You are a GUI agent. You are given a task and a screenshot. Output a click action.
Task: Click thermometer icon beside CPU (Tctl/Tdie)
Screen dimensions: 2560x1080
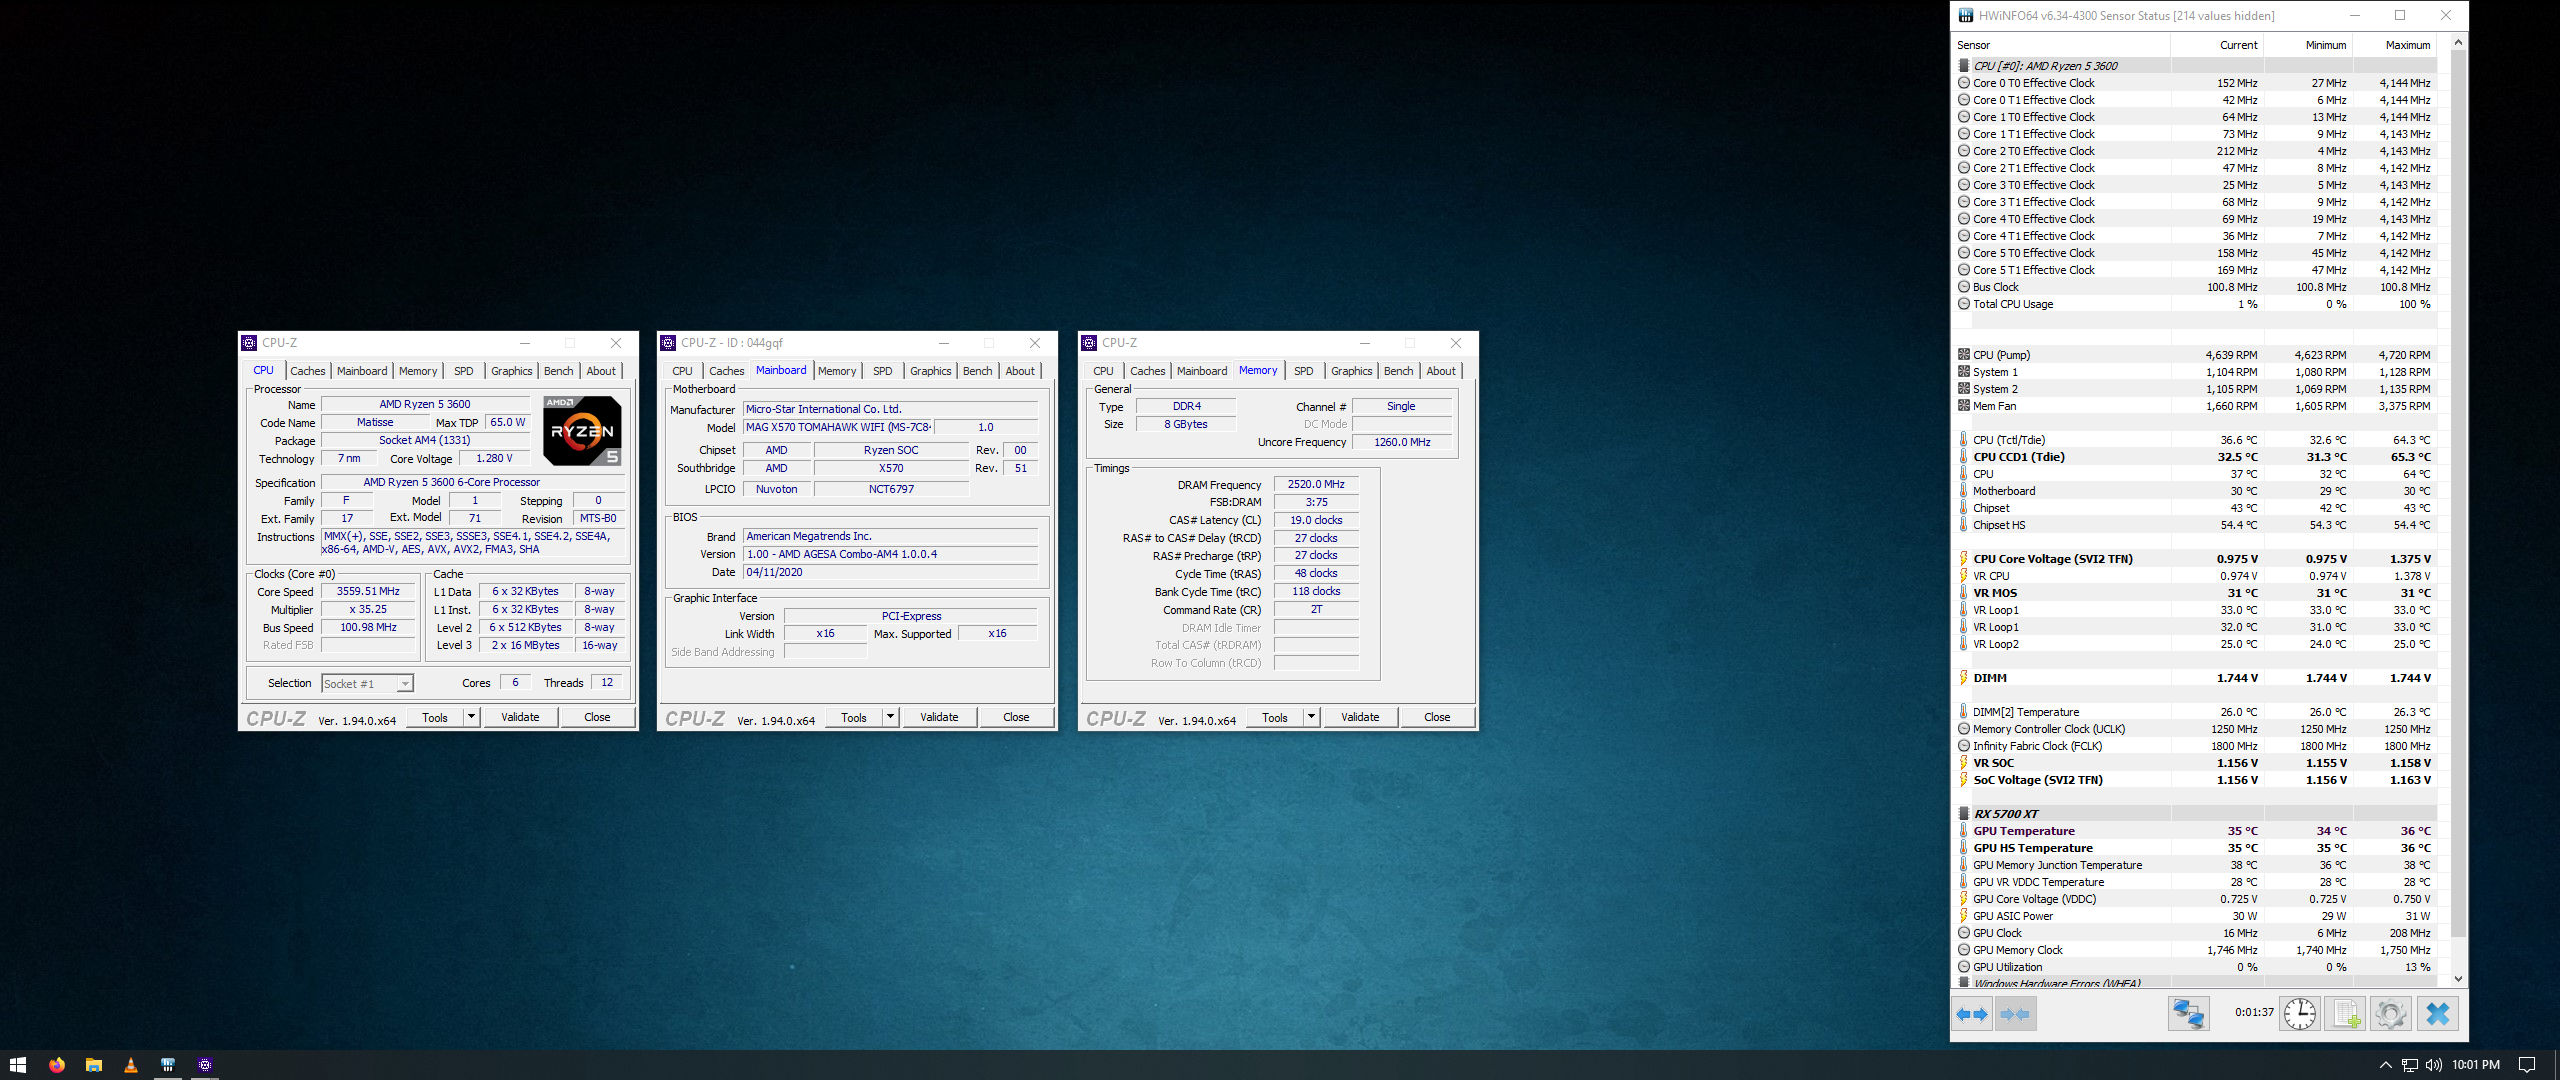click(1964, 440)
